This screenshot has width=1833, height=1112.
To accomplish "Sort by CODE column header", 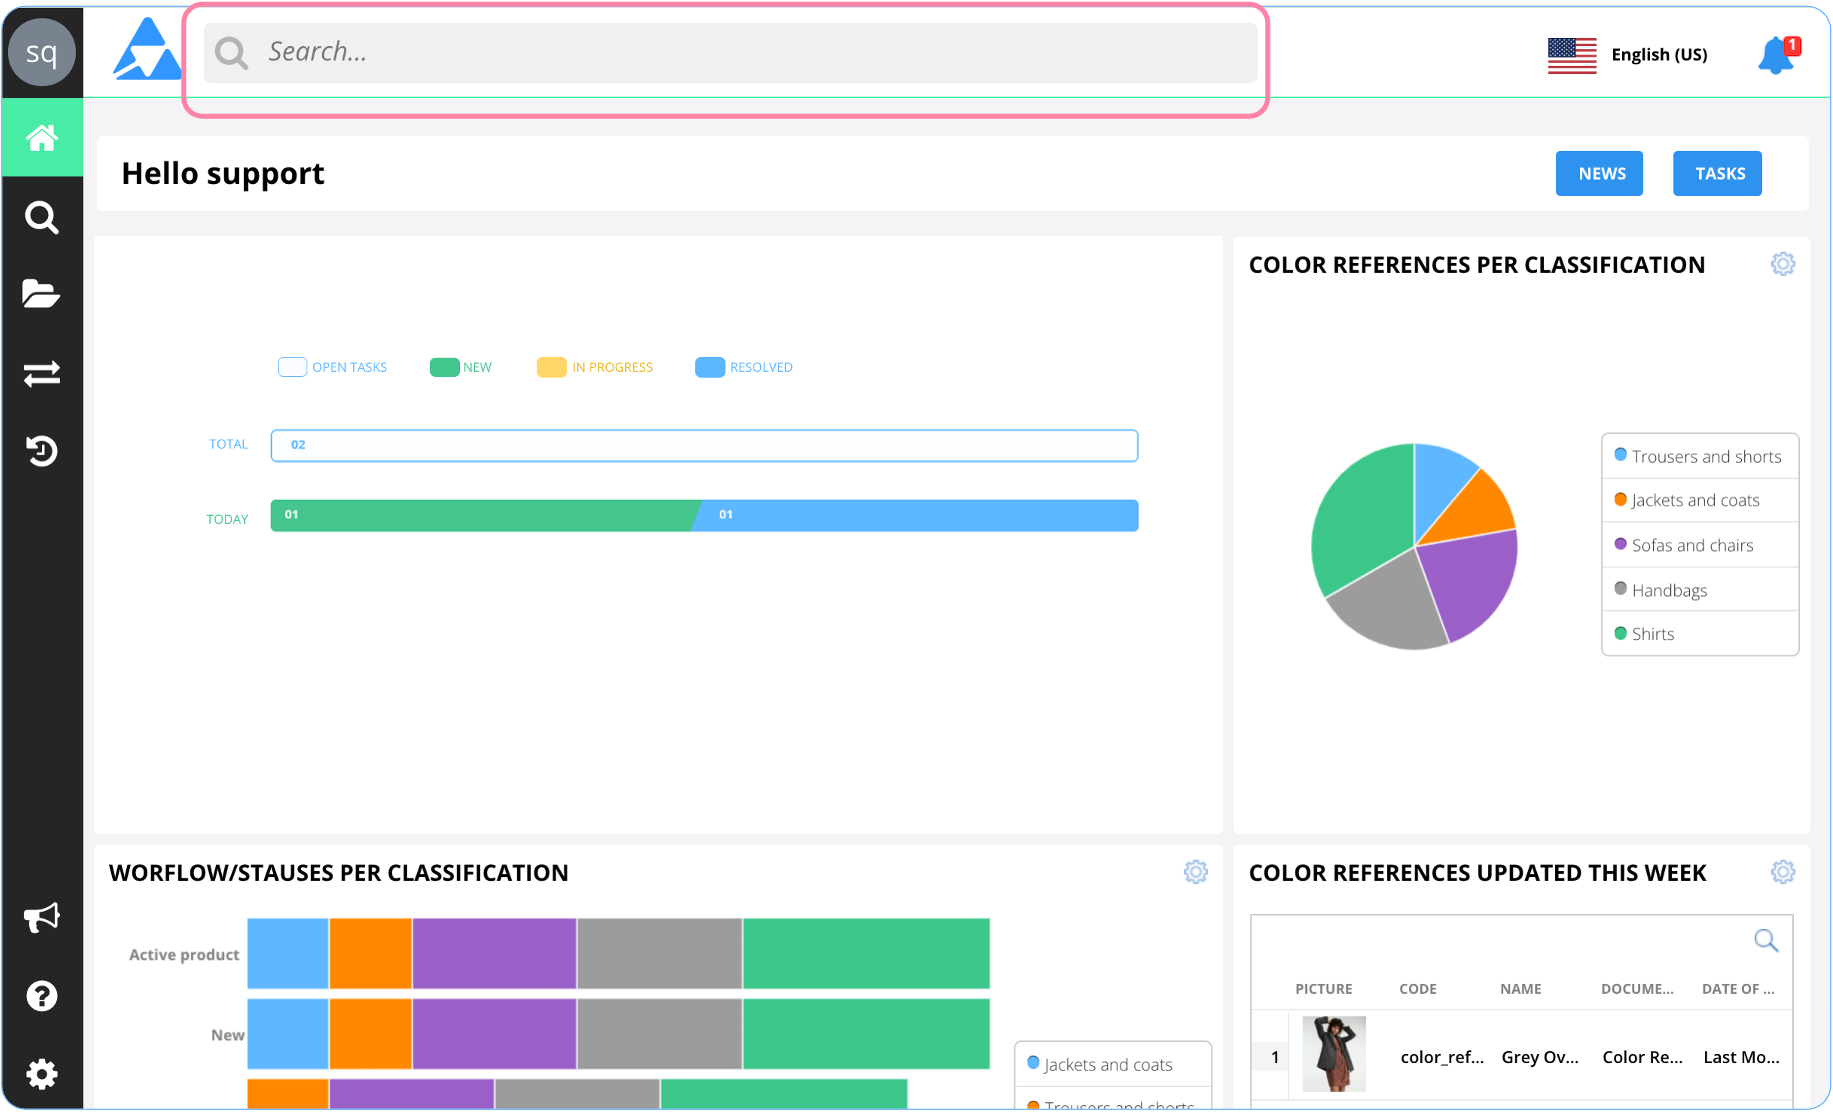I will click(1417, 989).
